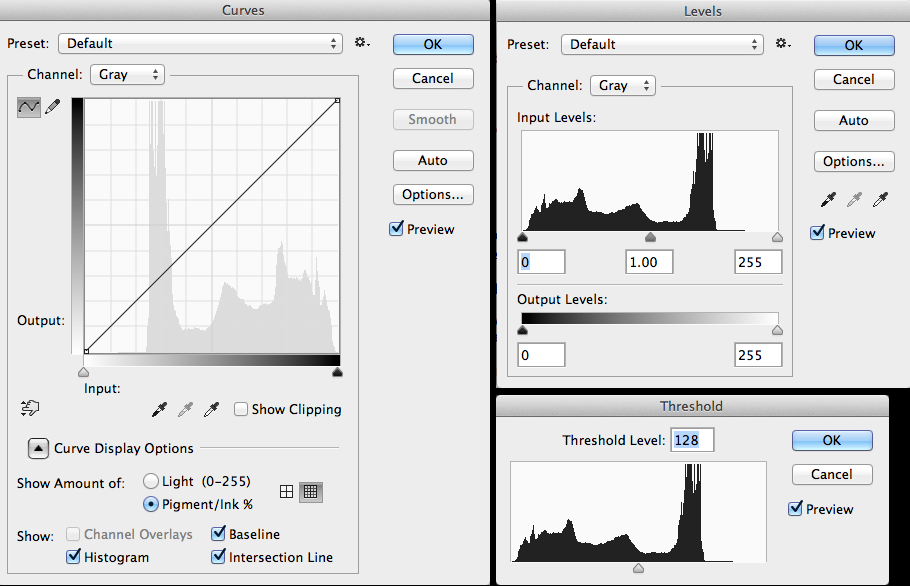
Task: Collapse the Curve Display Options section
Action: (37, 449)
